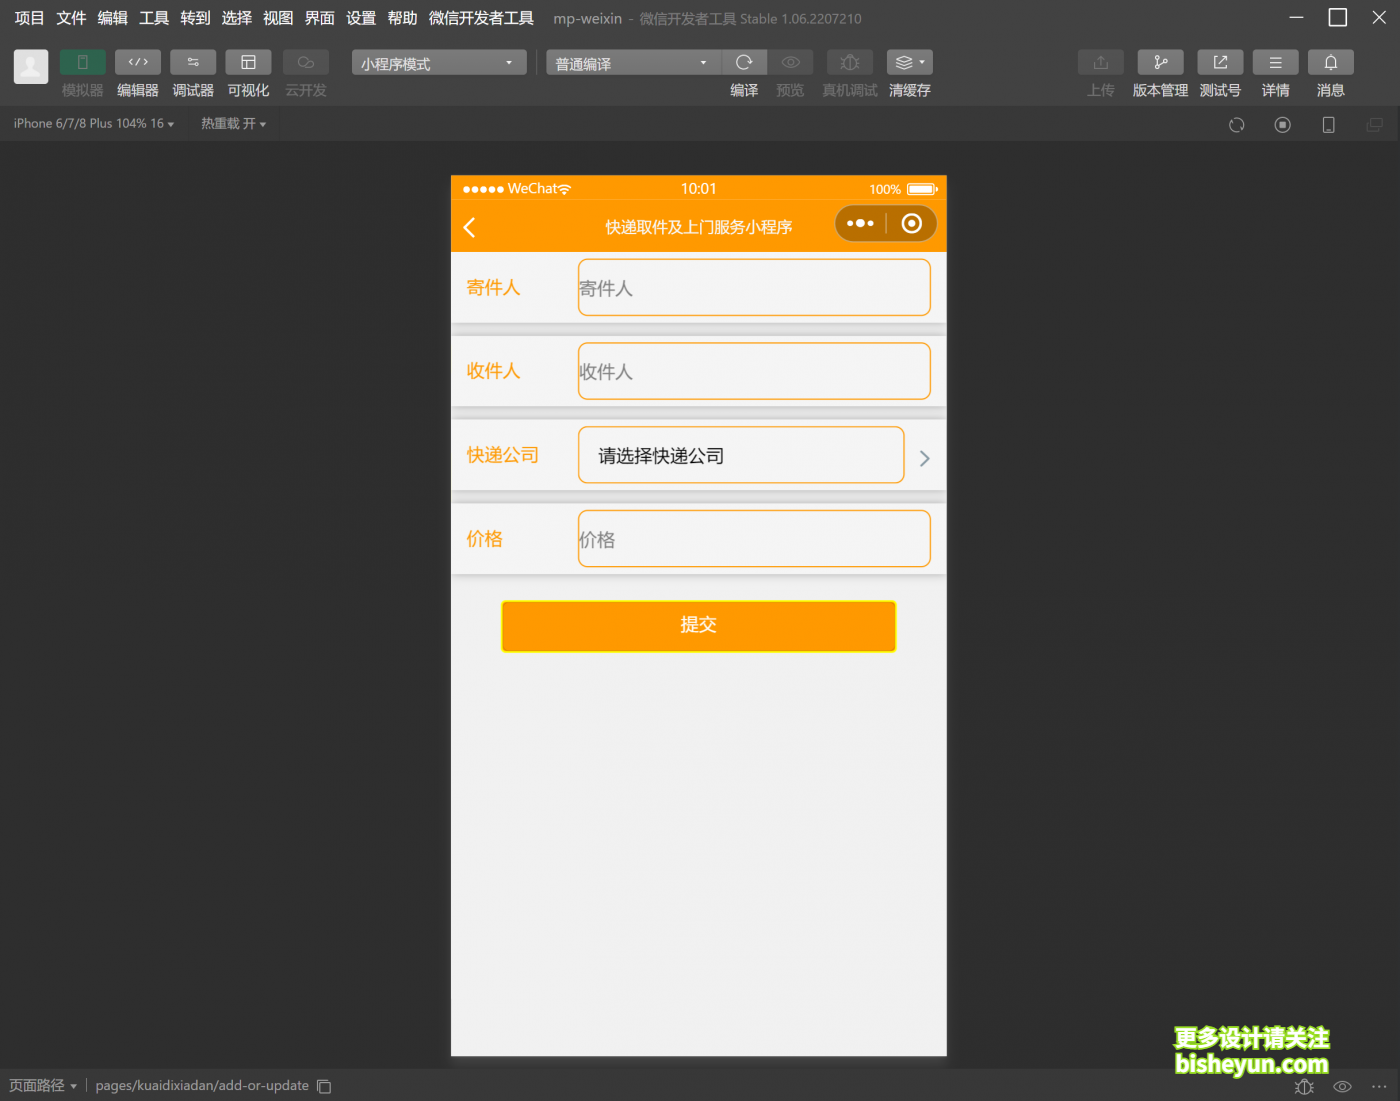This screenshot has height=1101, width=1400.
Task: Open the messages bell icon (消息)
Action: click(x=1331, y=62)
